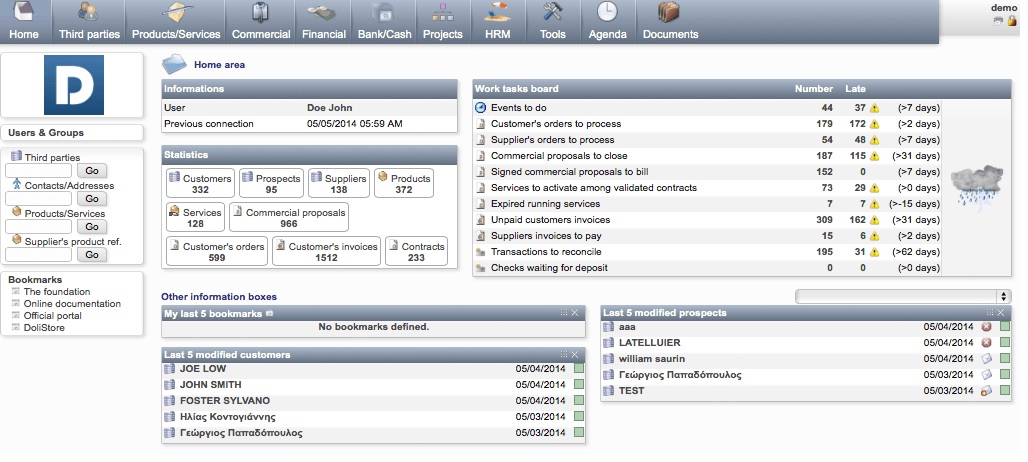Click red status icon in LATELLUIER row
1028x462 pixels.
pos(987,343)
